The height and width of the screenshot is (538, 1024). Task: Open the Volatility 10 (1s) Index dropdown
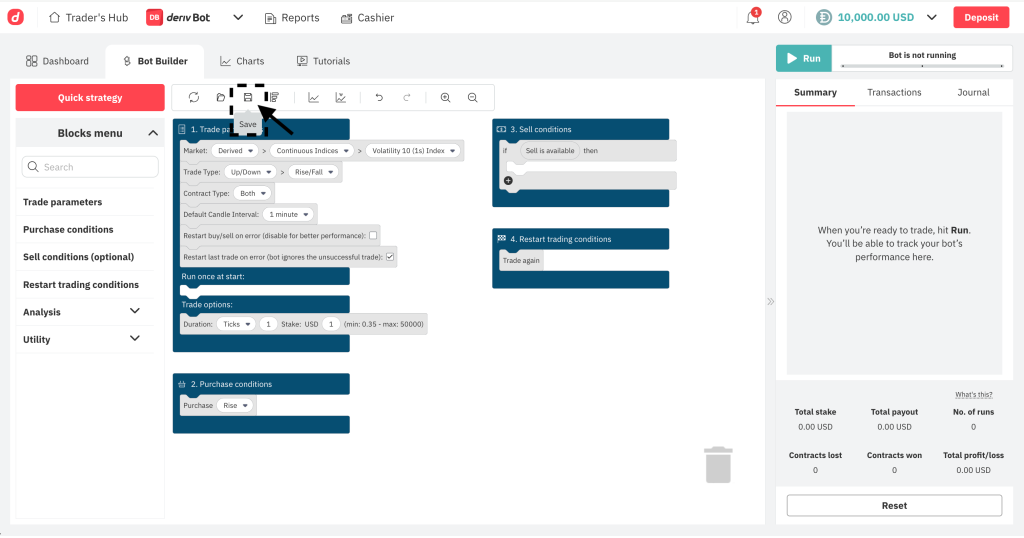click(411, 151)
